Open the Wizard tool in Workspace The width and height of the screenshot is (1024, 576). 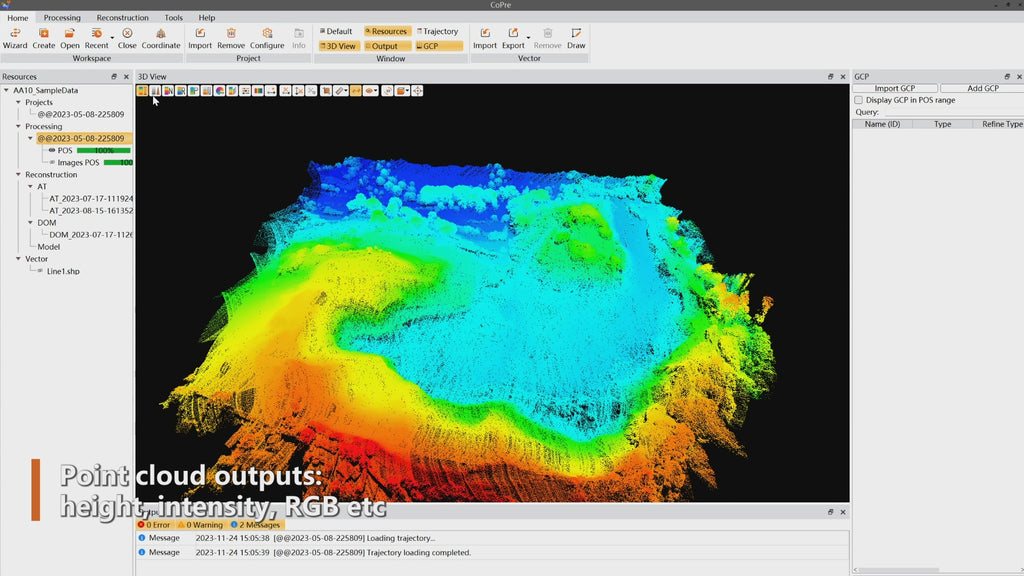(15, 34)
